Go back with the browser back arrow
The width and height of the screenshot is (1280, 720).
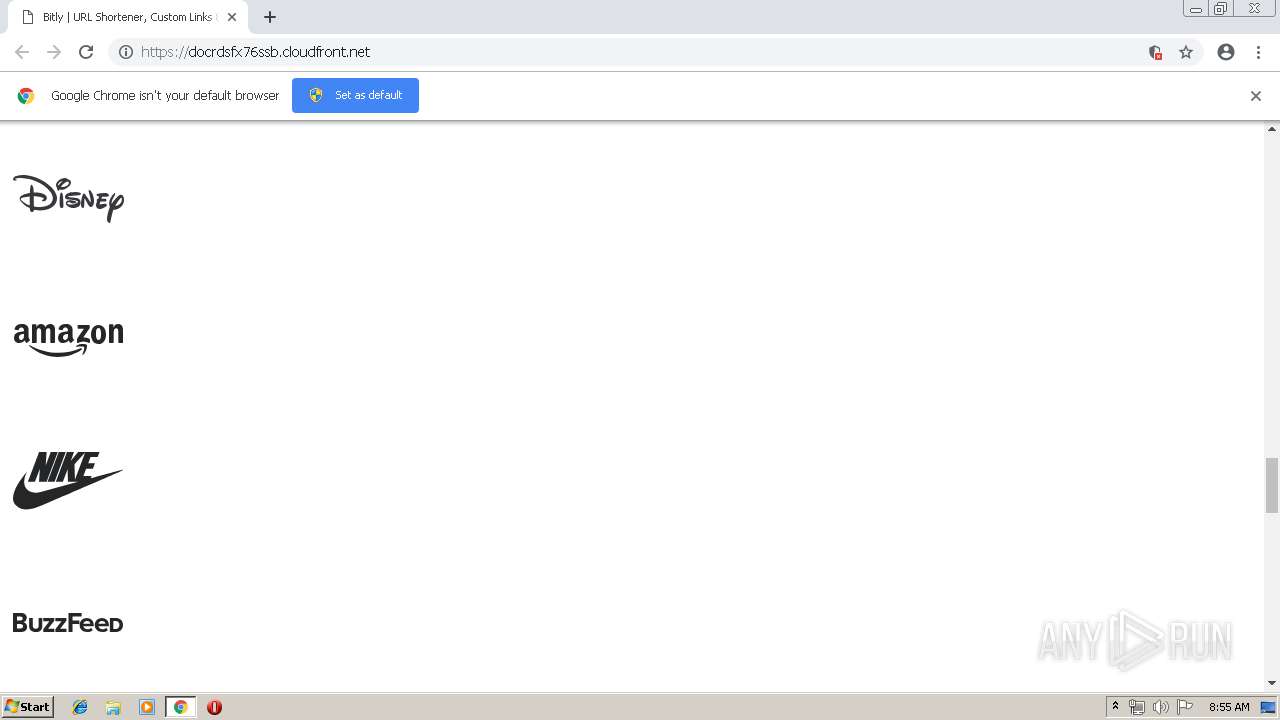22,52
